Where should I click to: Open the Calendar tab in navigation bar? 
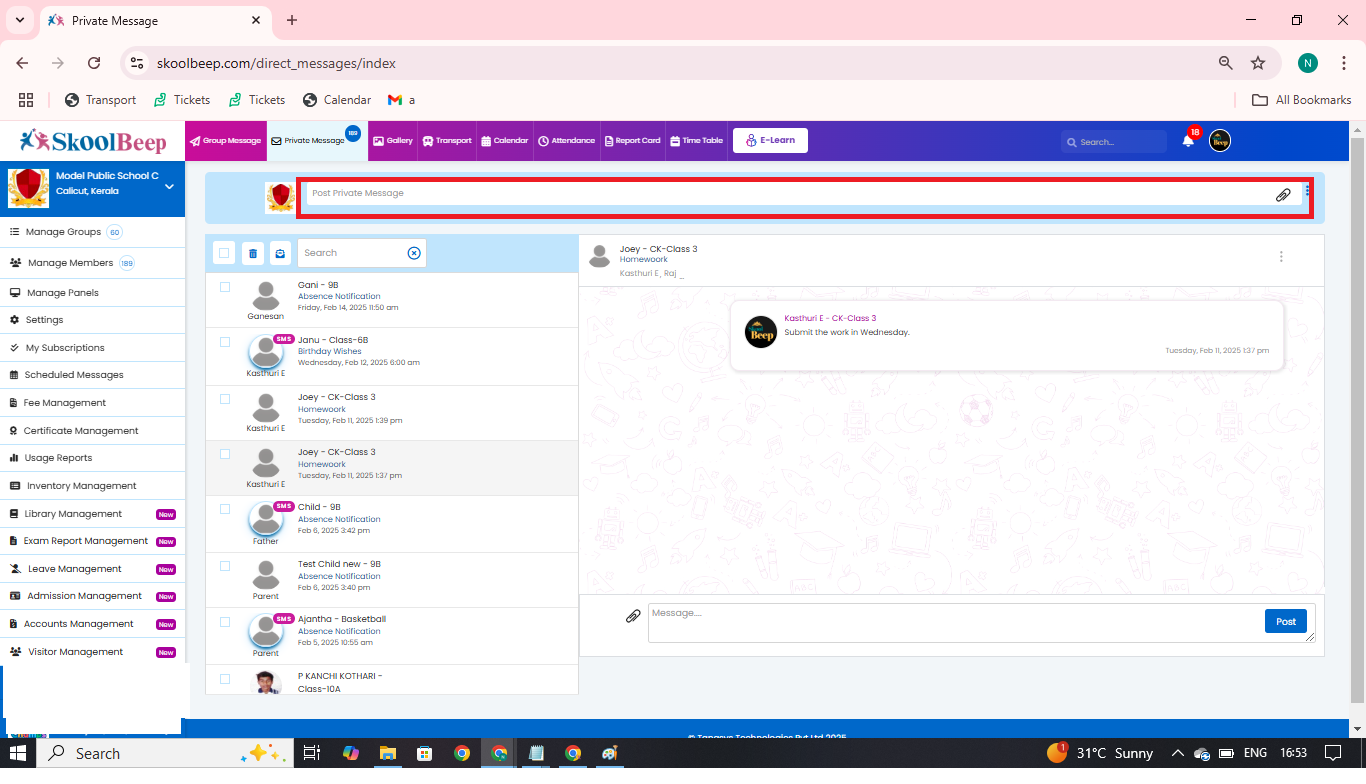point(504,141)
